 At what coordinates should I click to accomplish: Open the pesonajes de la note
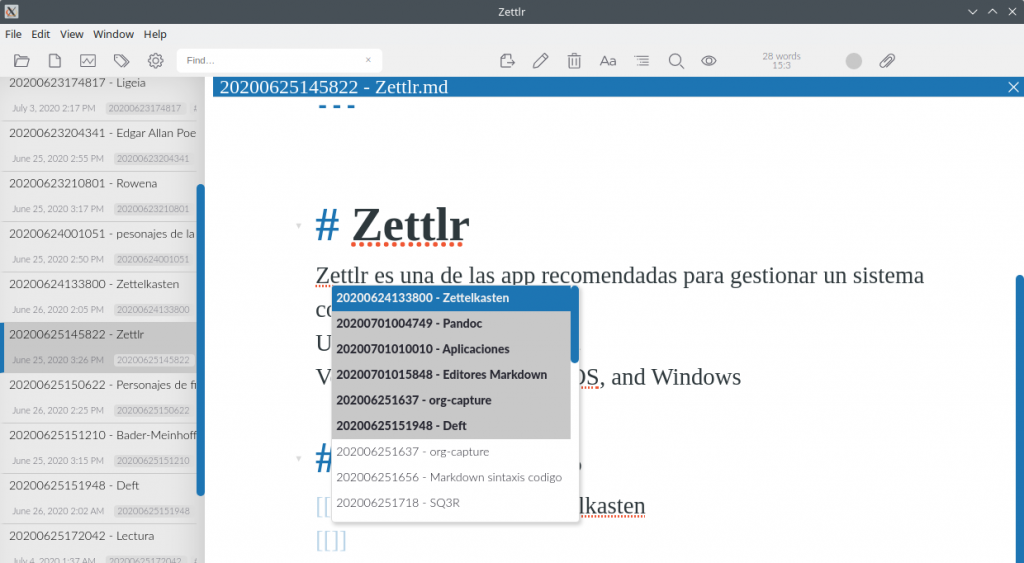(98, 246)
